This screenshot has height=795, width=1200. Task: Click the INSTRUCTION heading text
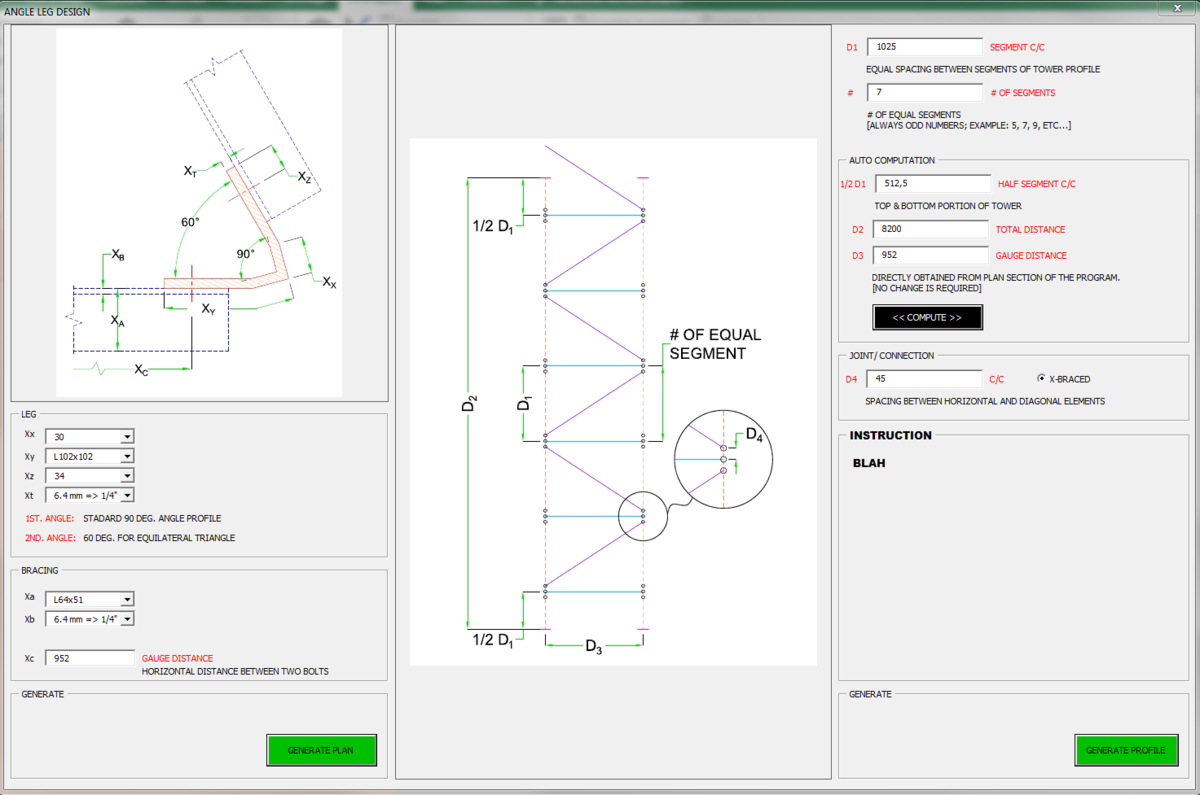point(890,436)
